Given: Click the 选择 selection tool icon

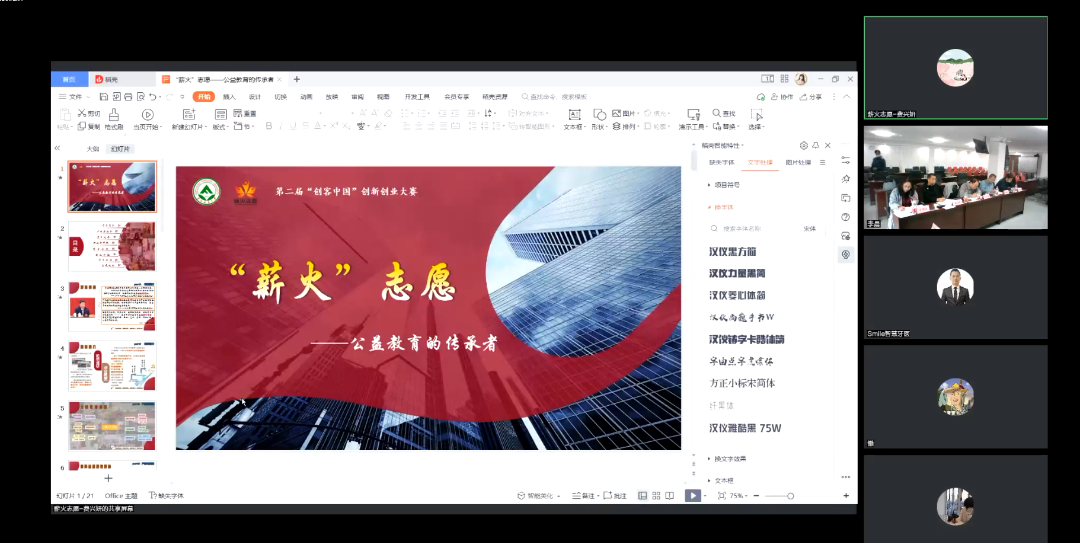Looking at the screenshot, I should click(756, 114).
